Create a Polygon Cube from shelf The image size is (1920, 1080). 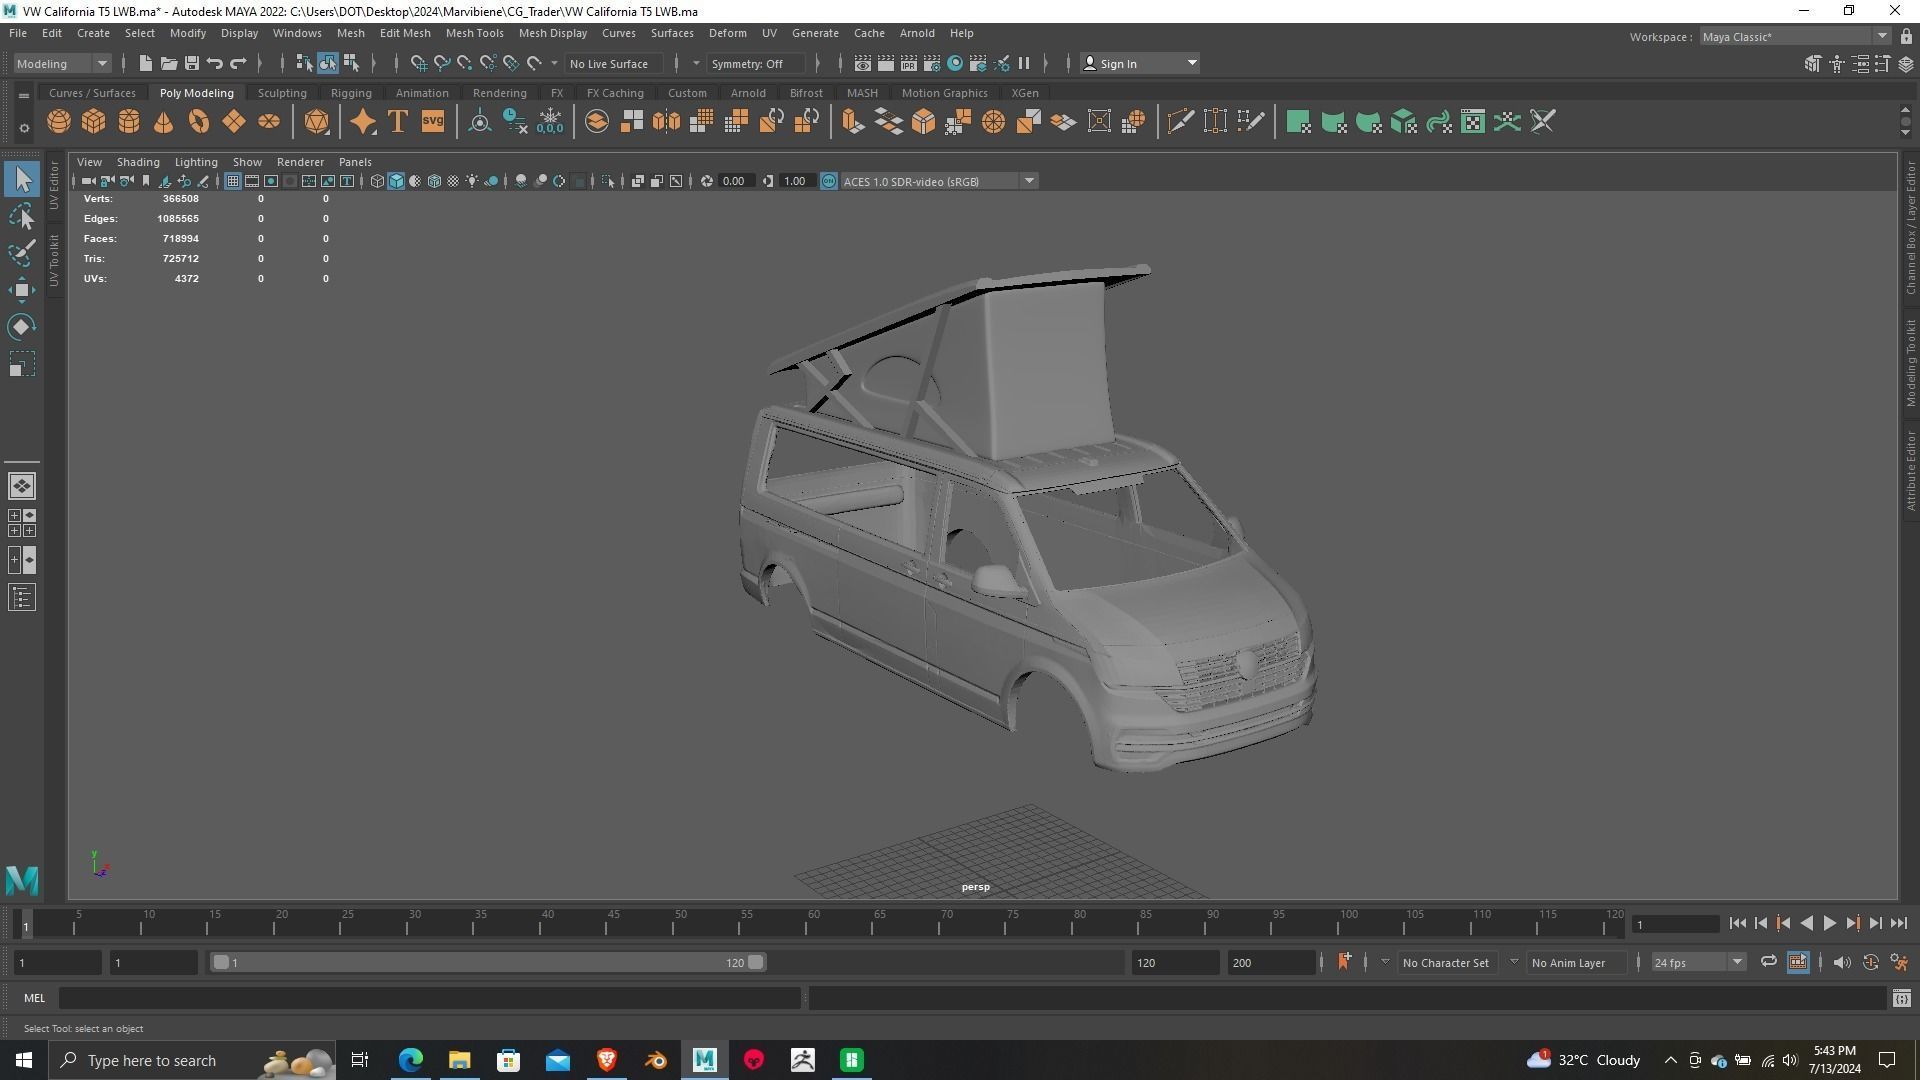coord(94,122)
